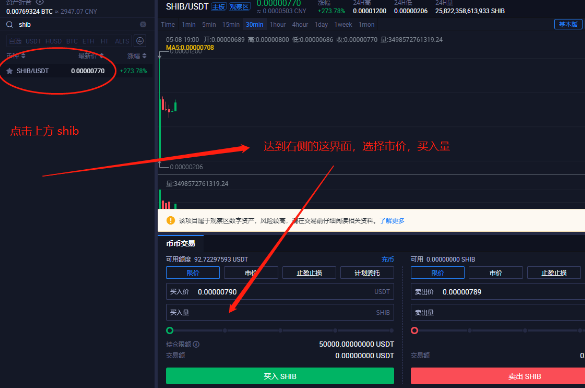
Task: Select 市价 order type for buying
Action: 251,273
